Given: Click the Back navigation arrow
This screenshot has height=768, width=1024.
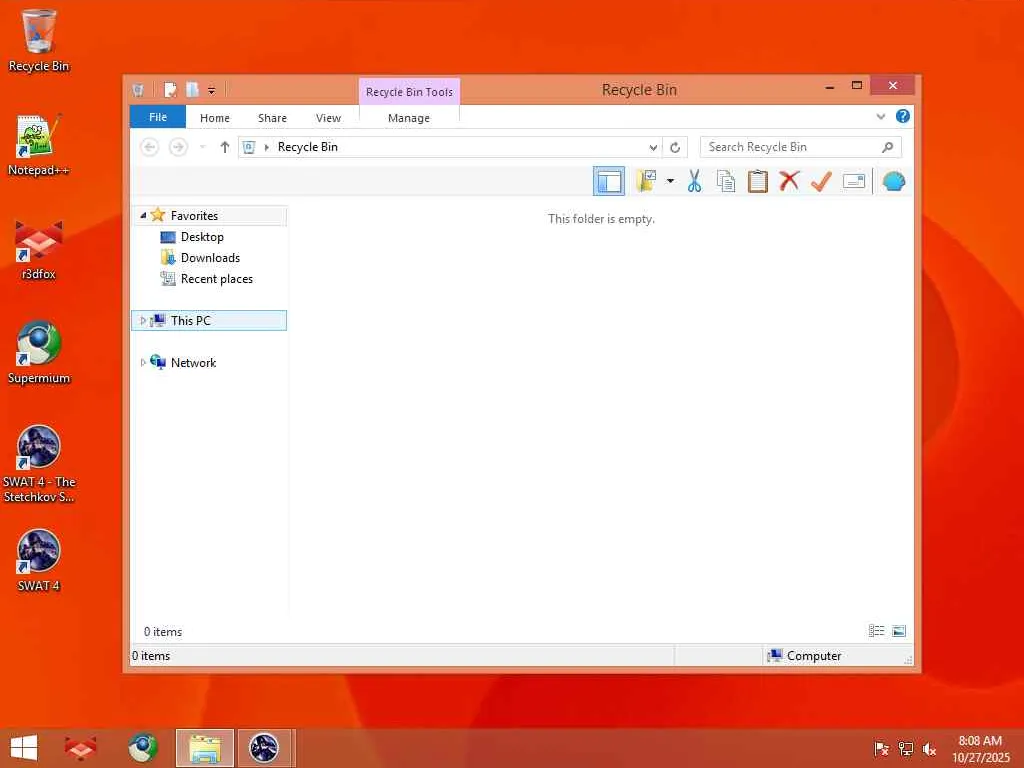Looking at the screenshot, I should click(x=150, y=147).
